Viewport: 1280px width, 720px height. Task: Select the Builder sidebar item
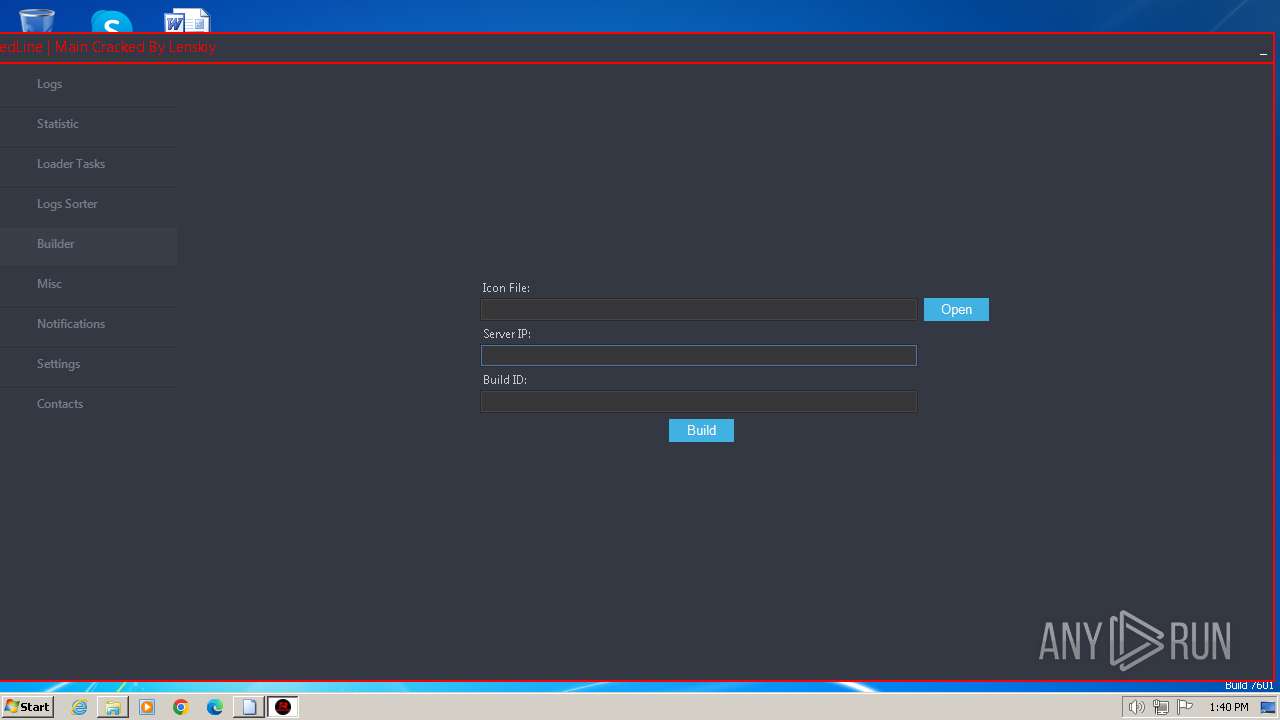88,244
